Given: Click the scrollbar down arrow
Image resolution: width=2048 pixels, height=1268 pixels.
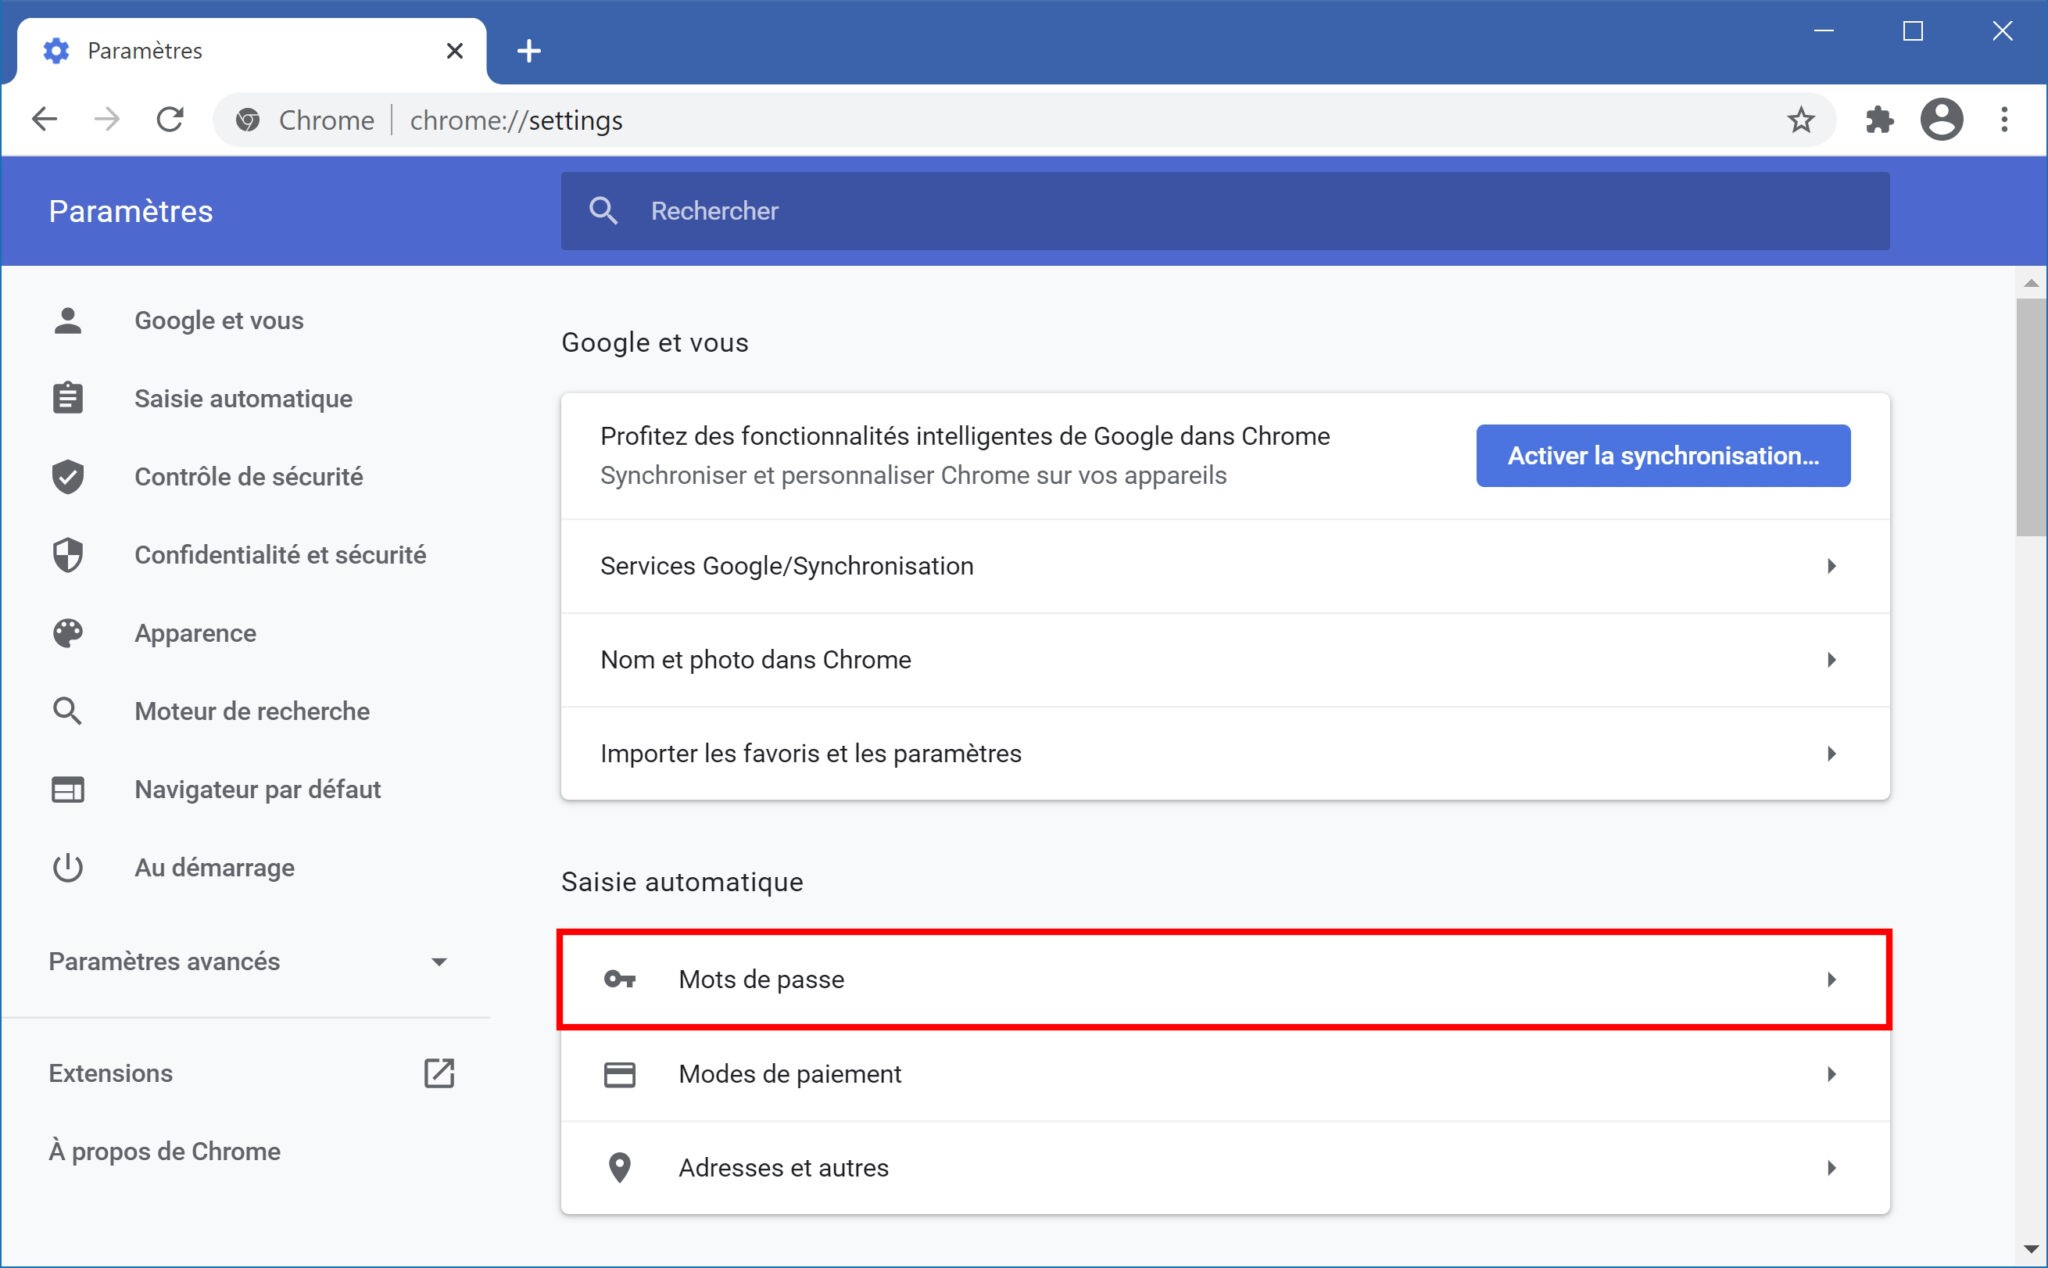Looking at the screenshot, I should coord(2031,1248).
